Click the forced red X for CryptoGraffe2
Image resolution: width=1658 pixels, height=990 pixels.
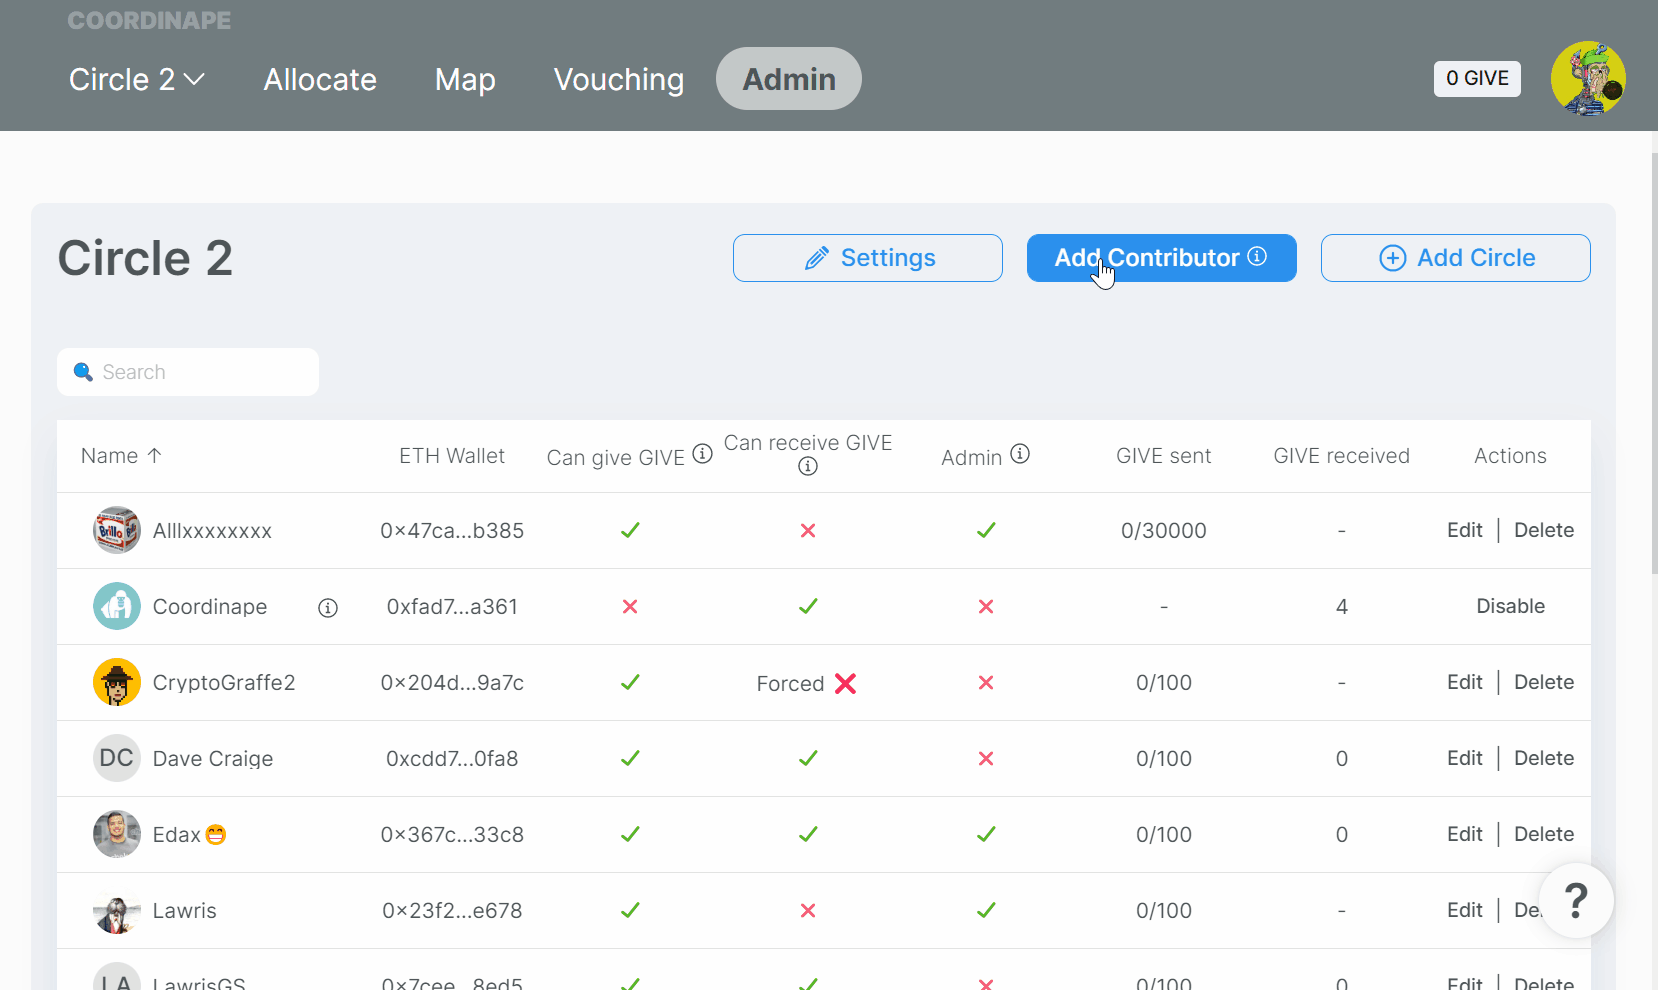845,684
